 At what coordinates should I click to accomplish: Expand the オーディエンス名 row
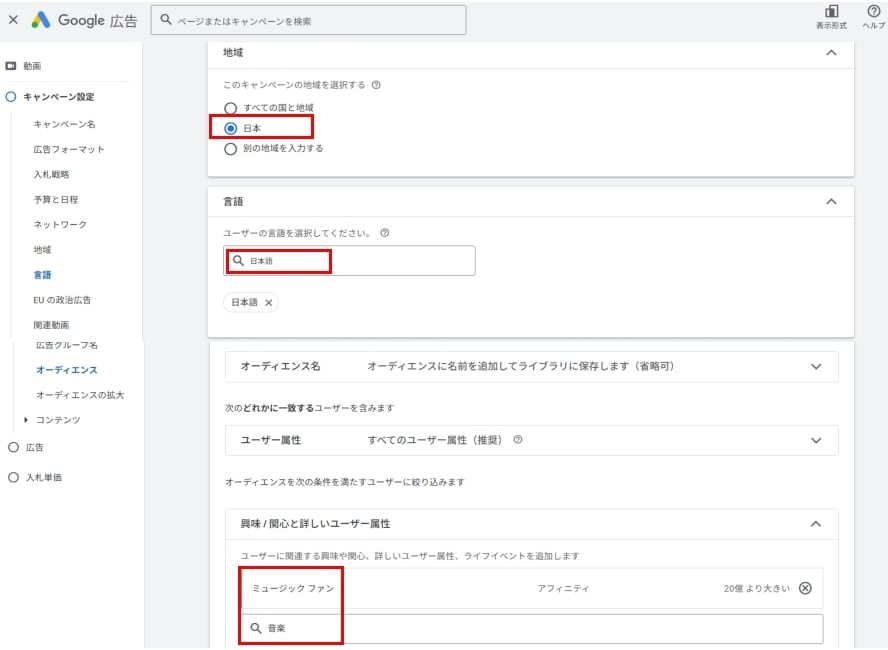click(x=531, y=366)
